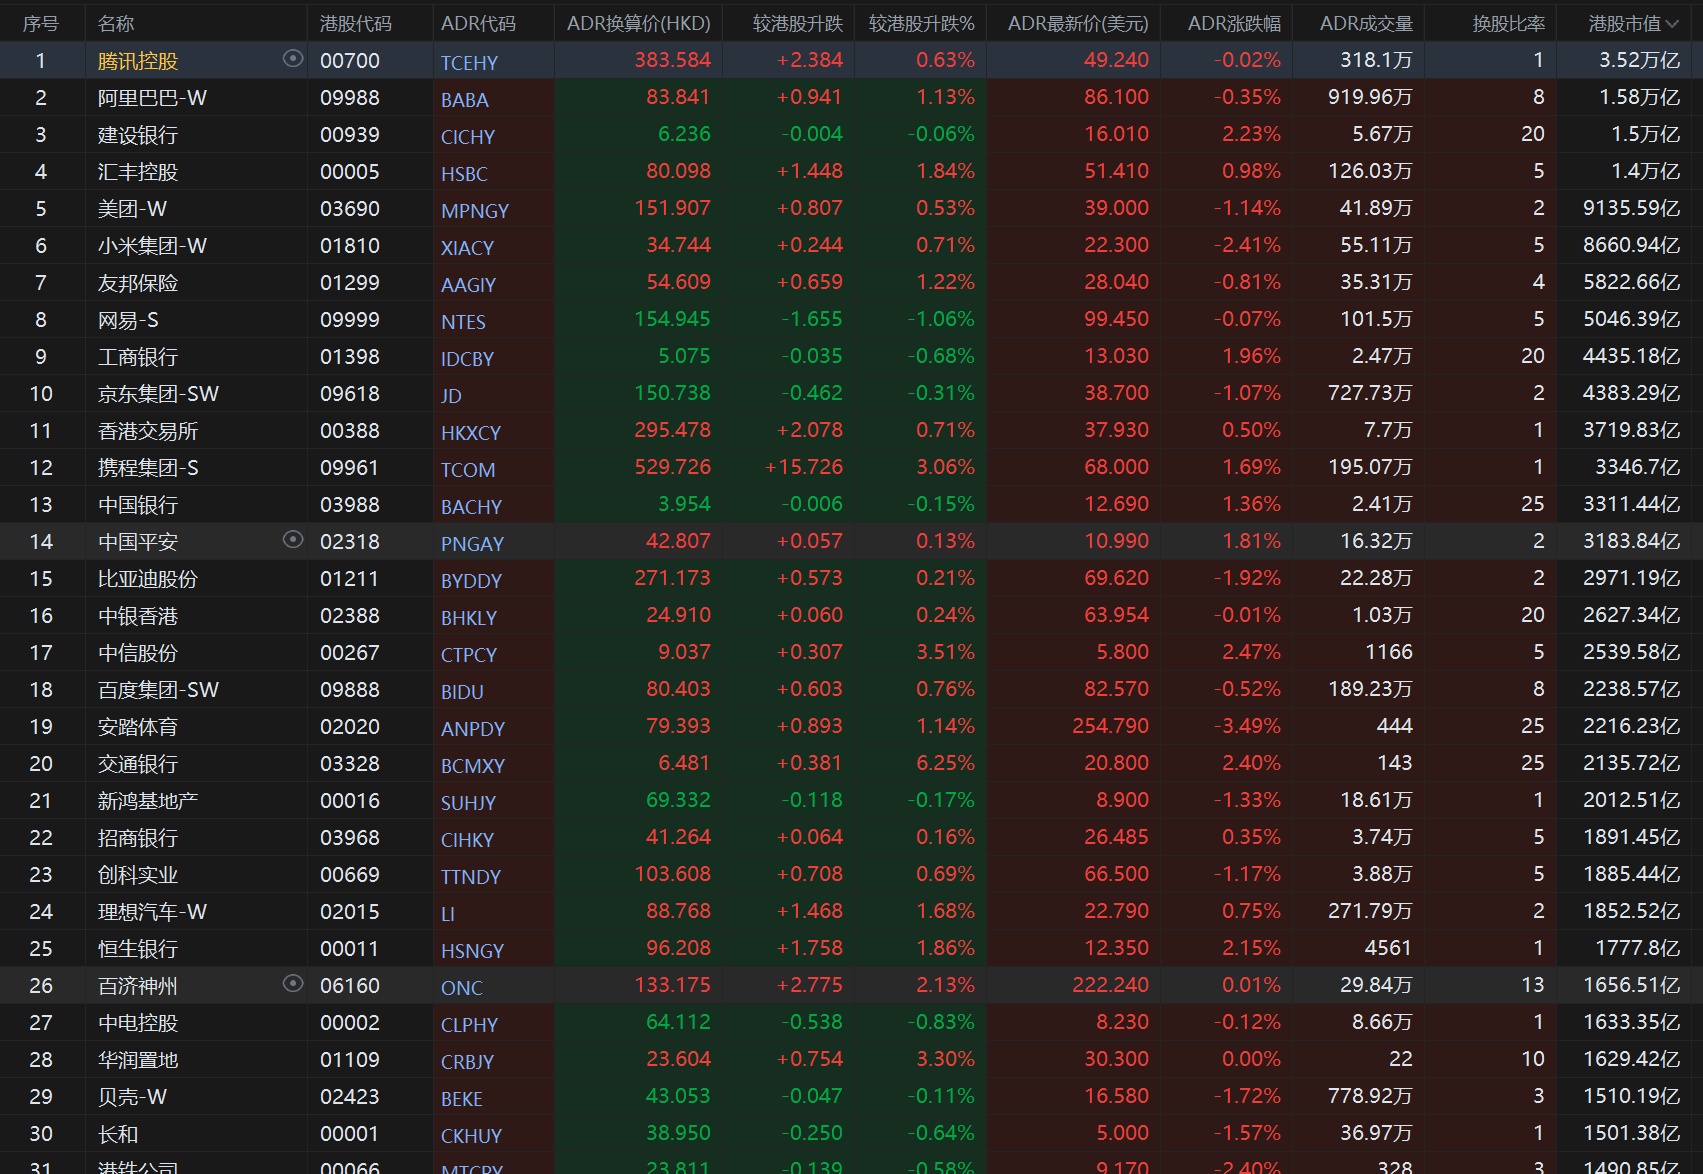The image size is (1703, 1174).
Task: Click the HK stock code 02388
Action: pos(350,616)
